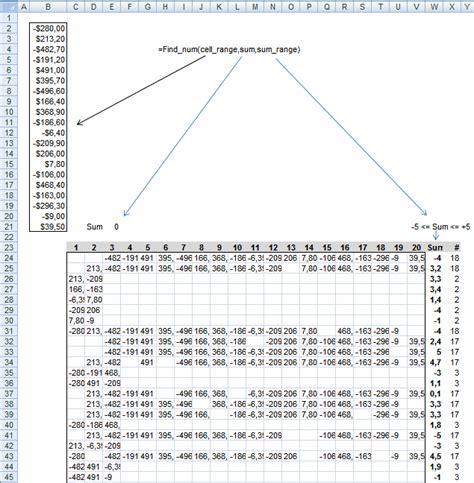Screen dimensions: 474x483
Task: Click the # column header in row 23
Action: (x=452, y=247)
